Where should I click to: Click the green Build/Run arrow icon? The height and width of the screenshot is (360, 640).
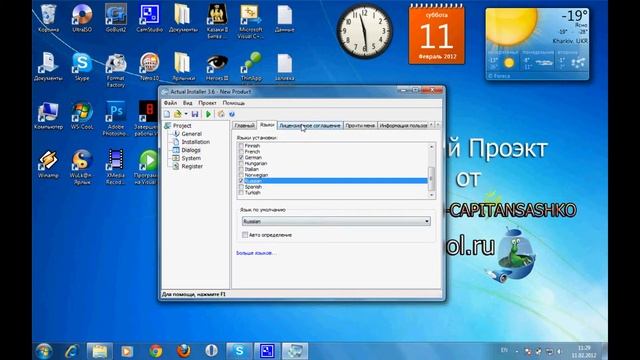208,114
